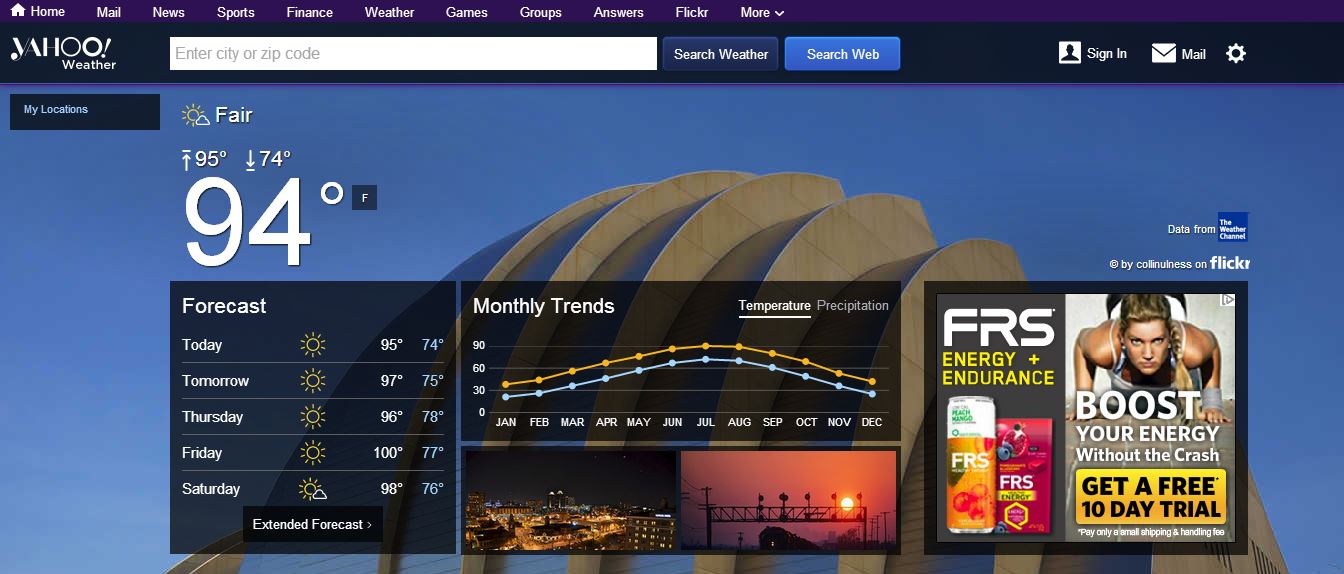Click the Saturday forecast row label
Viewport: 1344px width, 574px height.
(x=211, y=489)
